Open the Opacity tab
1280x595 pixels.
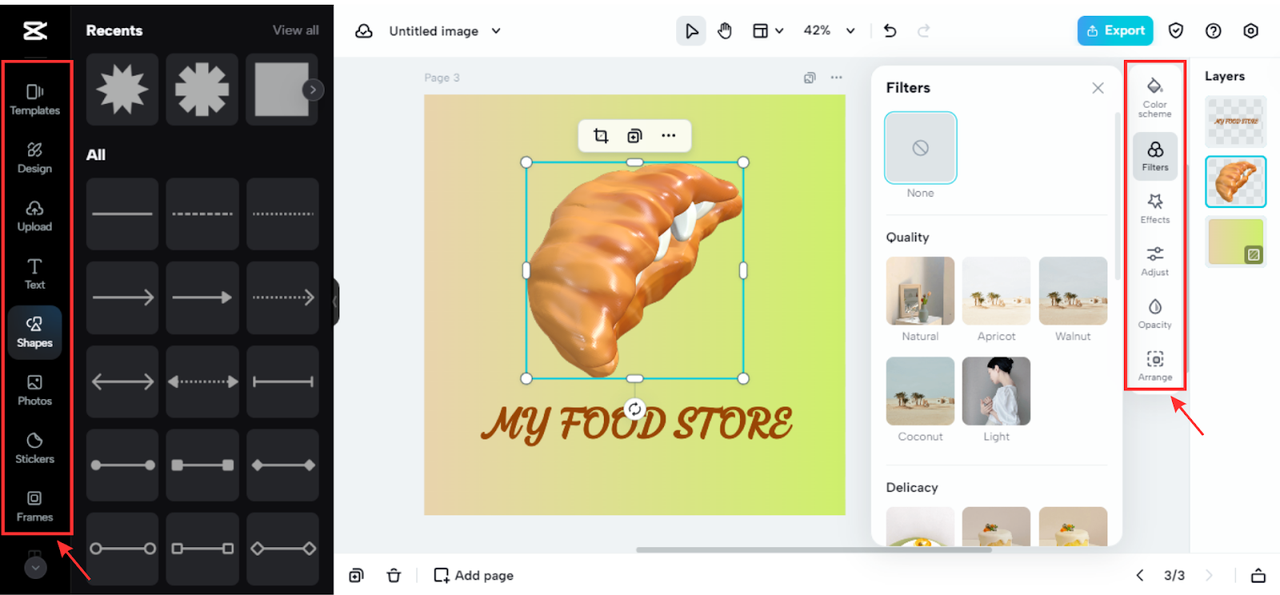point(1155,313)
